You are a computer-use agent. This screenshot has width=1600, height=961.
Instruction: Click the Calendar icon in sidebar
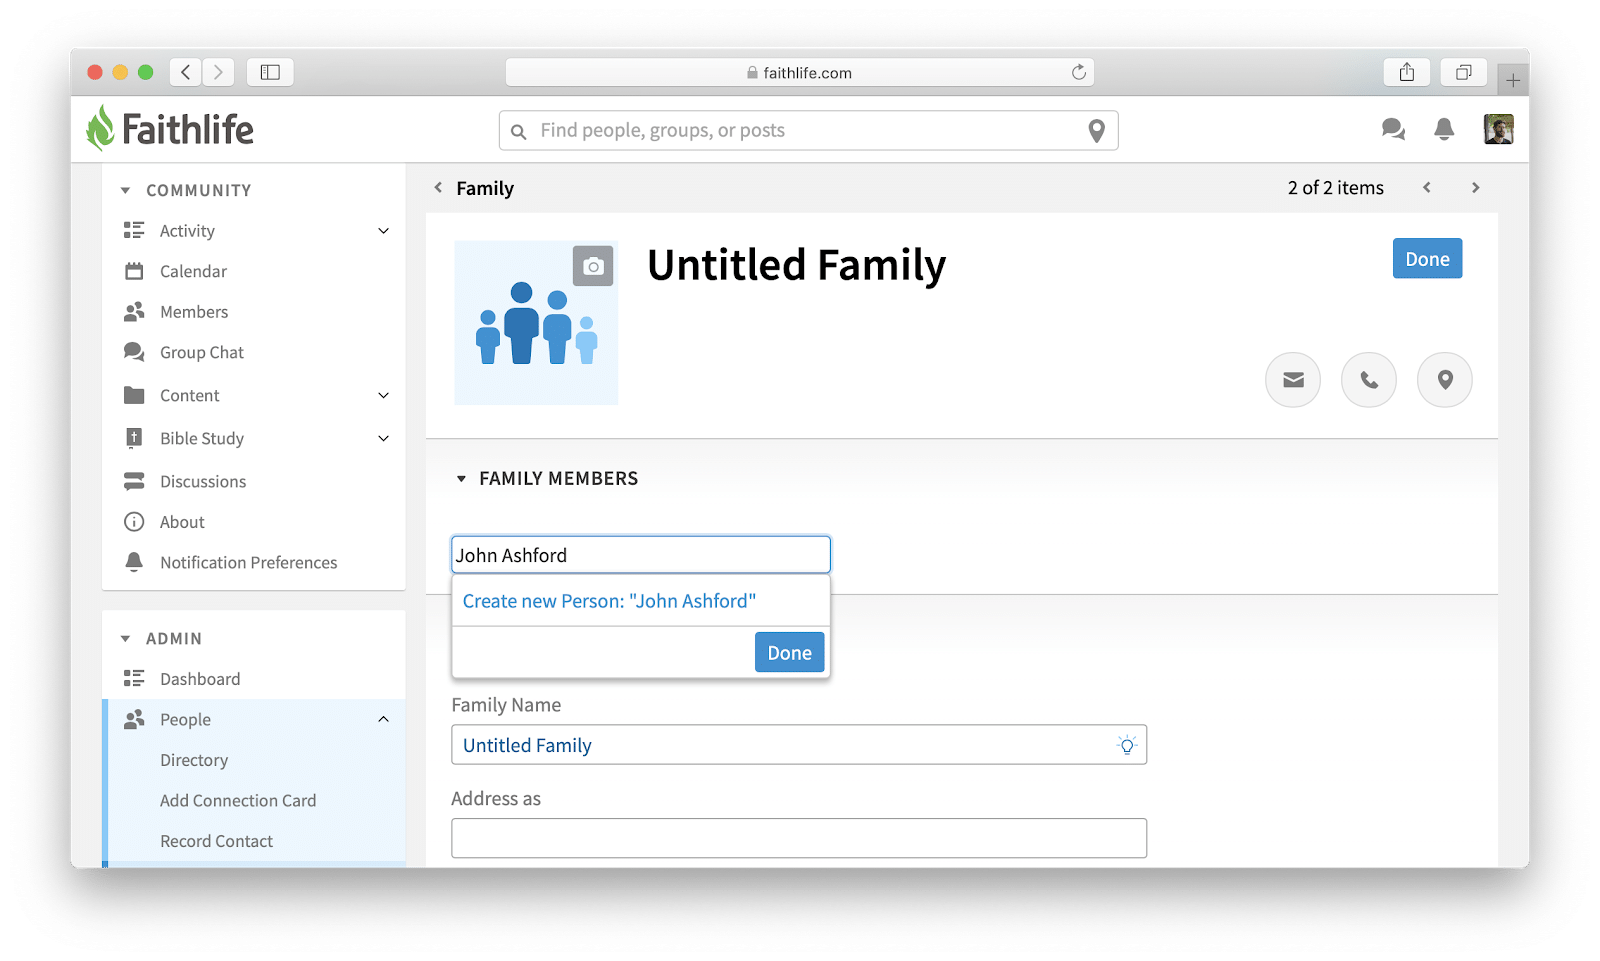click(134, 271)
